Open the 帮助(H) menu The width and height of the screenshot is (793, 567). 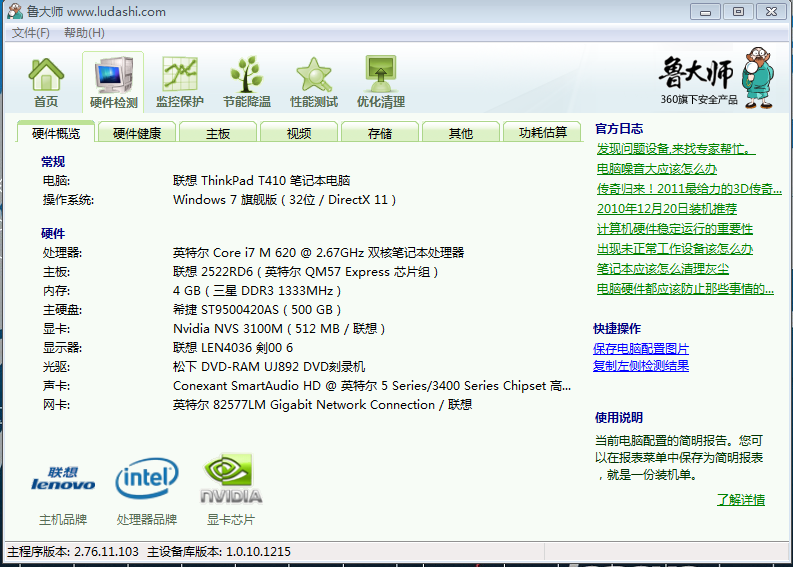(x=84, y=33)
